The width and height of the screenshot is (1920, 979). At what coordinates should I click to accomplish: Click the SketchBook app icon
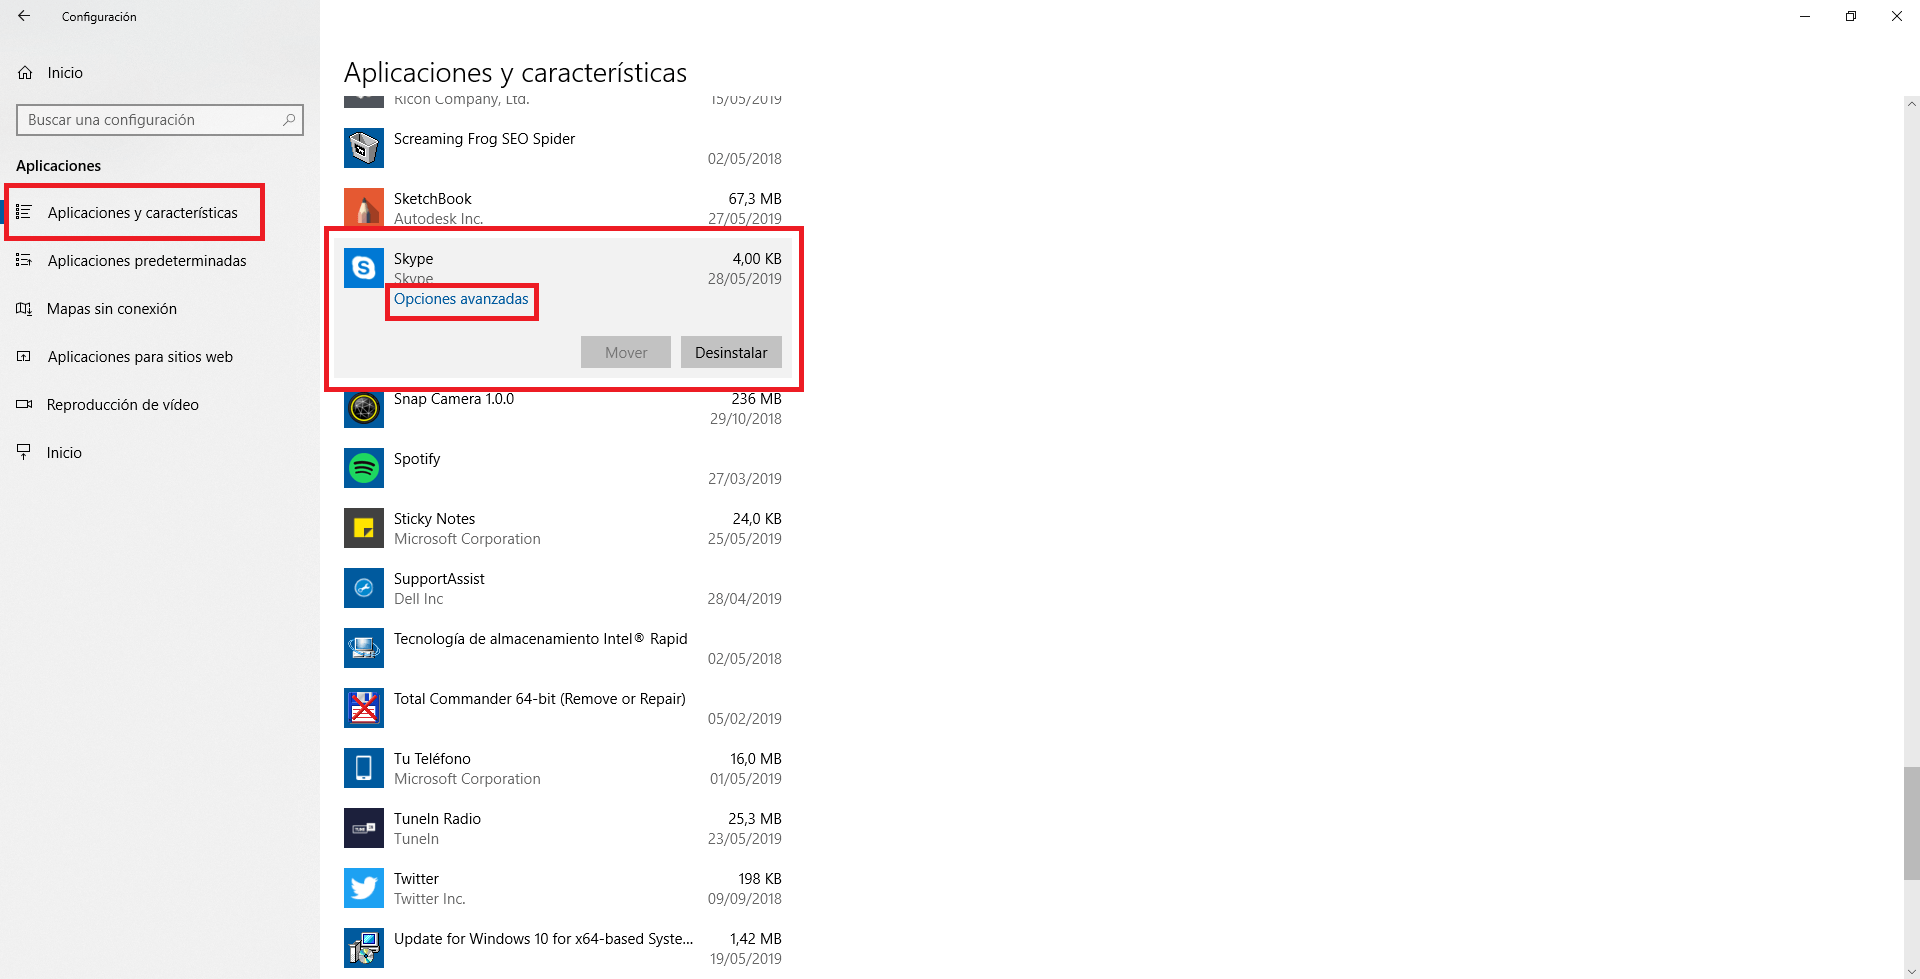[x=364, y=208]
